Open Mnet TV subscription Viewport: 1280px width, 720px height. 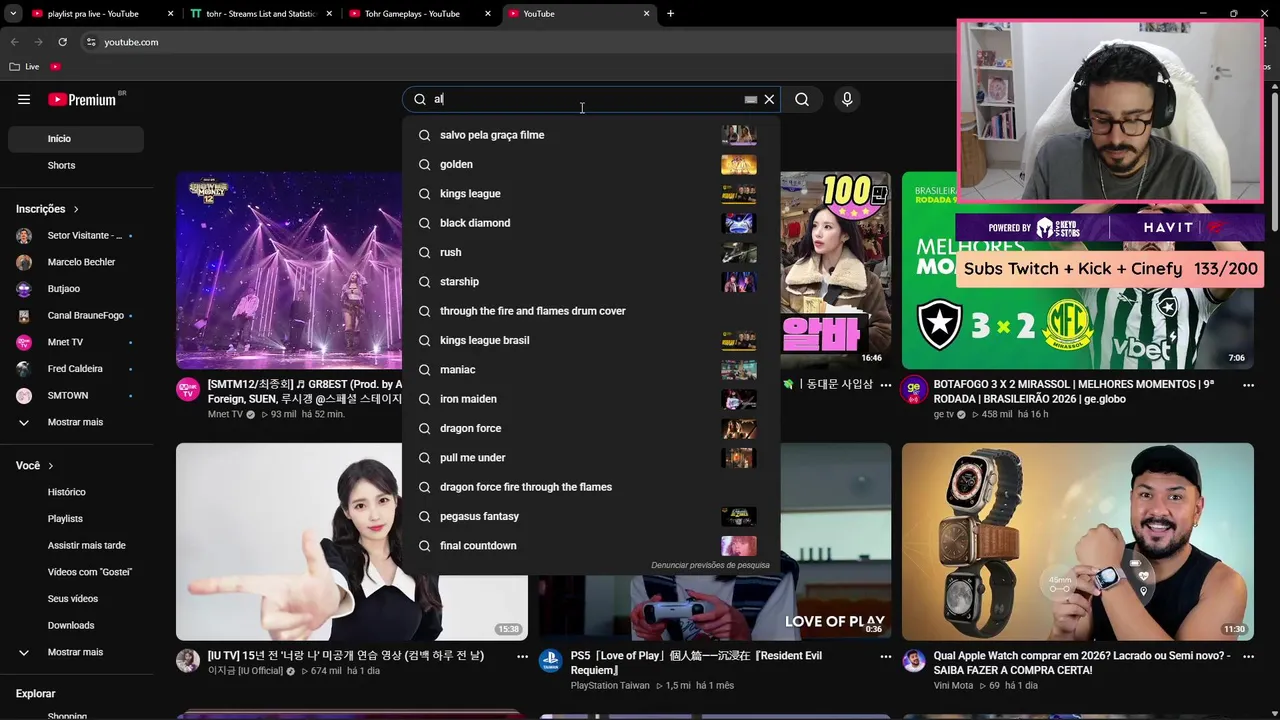[x=76, y=342]
